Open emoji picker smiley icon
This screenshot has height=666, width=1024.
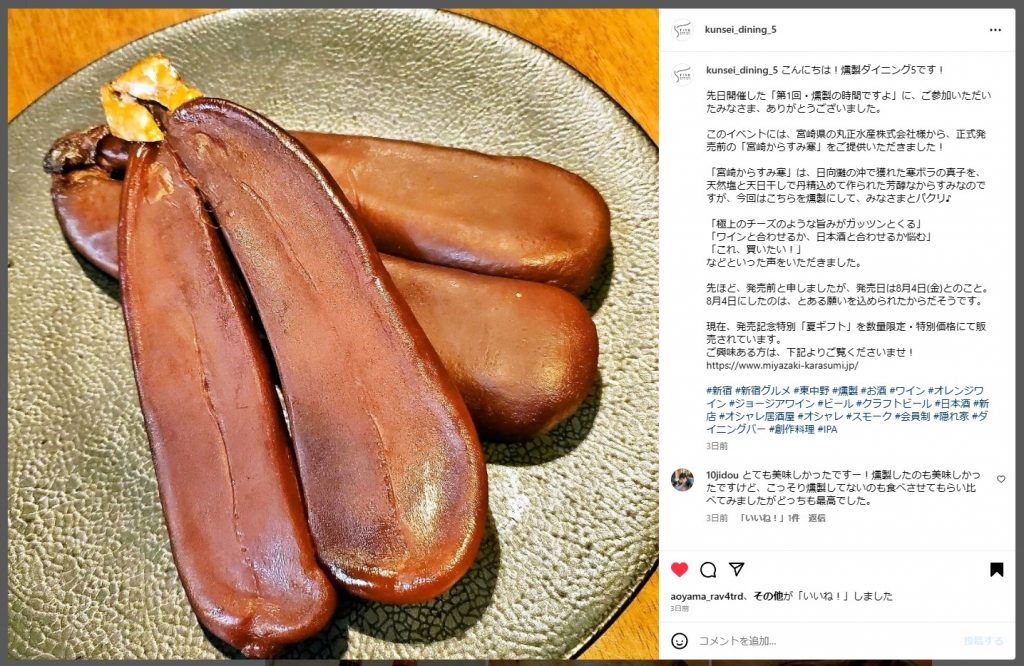pyautogui.click(x=679, y=641)
